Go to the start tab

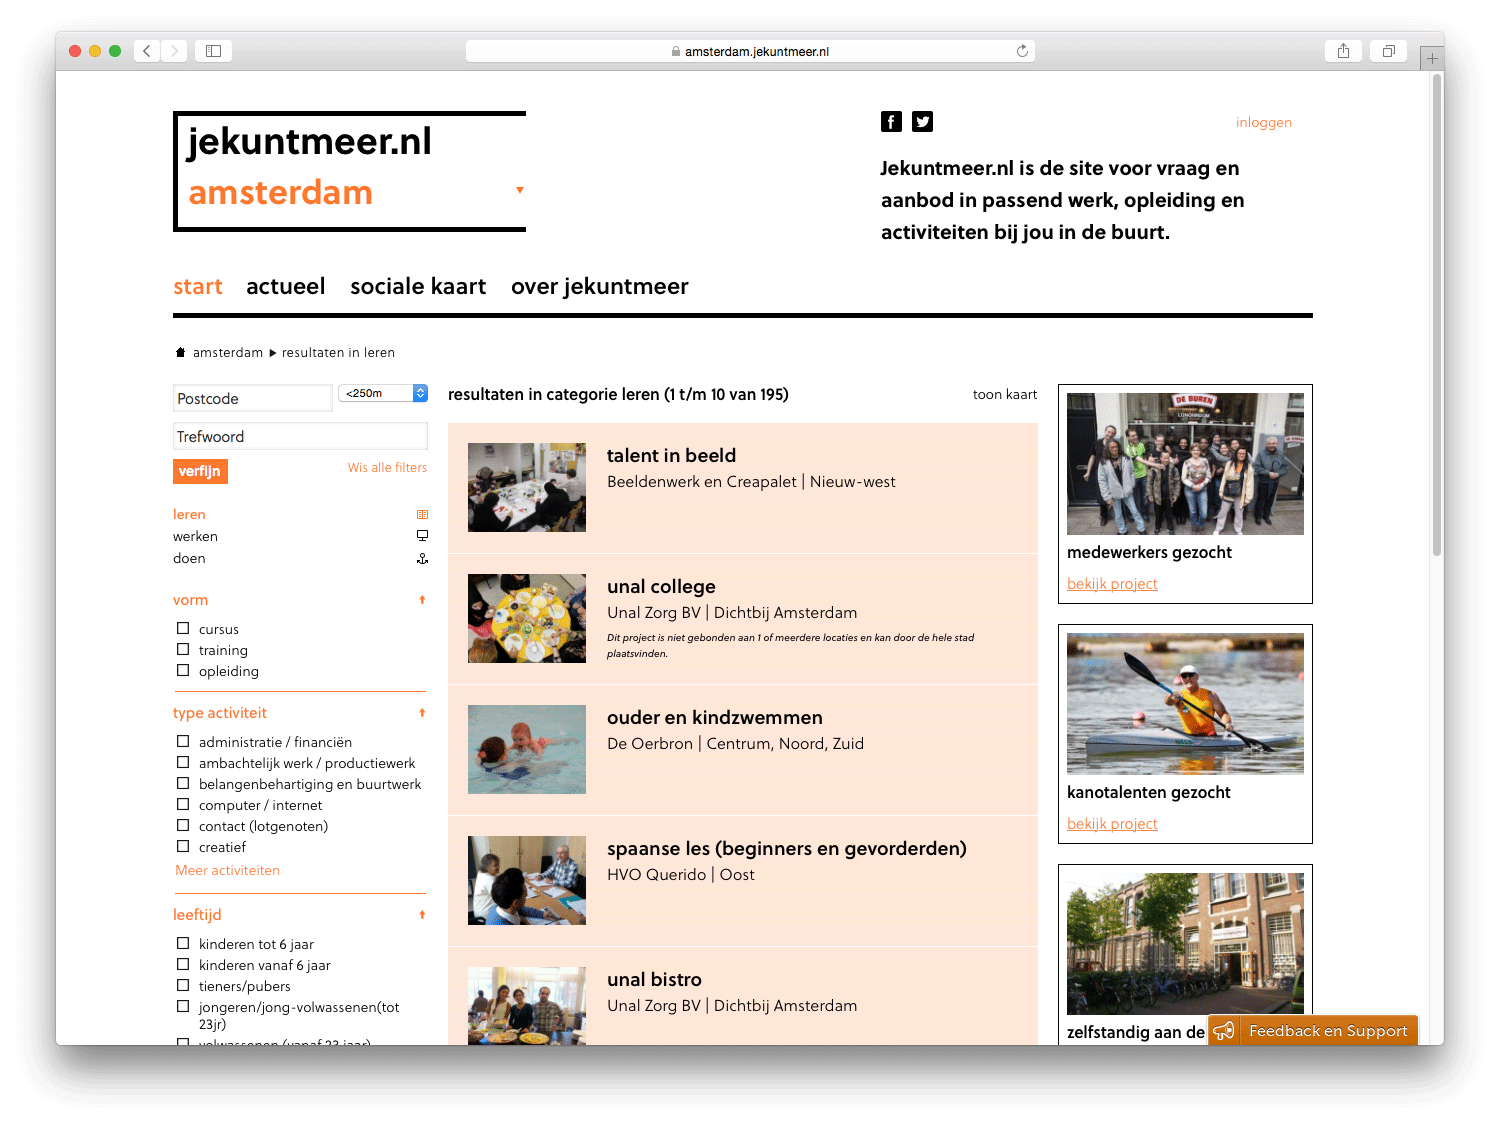pos(198,287)
